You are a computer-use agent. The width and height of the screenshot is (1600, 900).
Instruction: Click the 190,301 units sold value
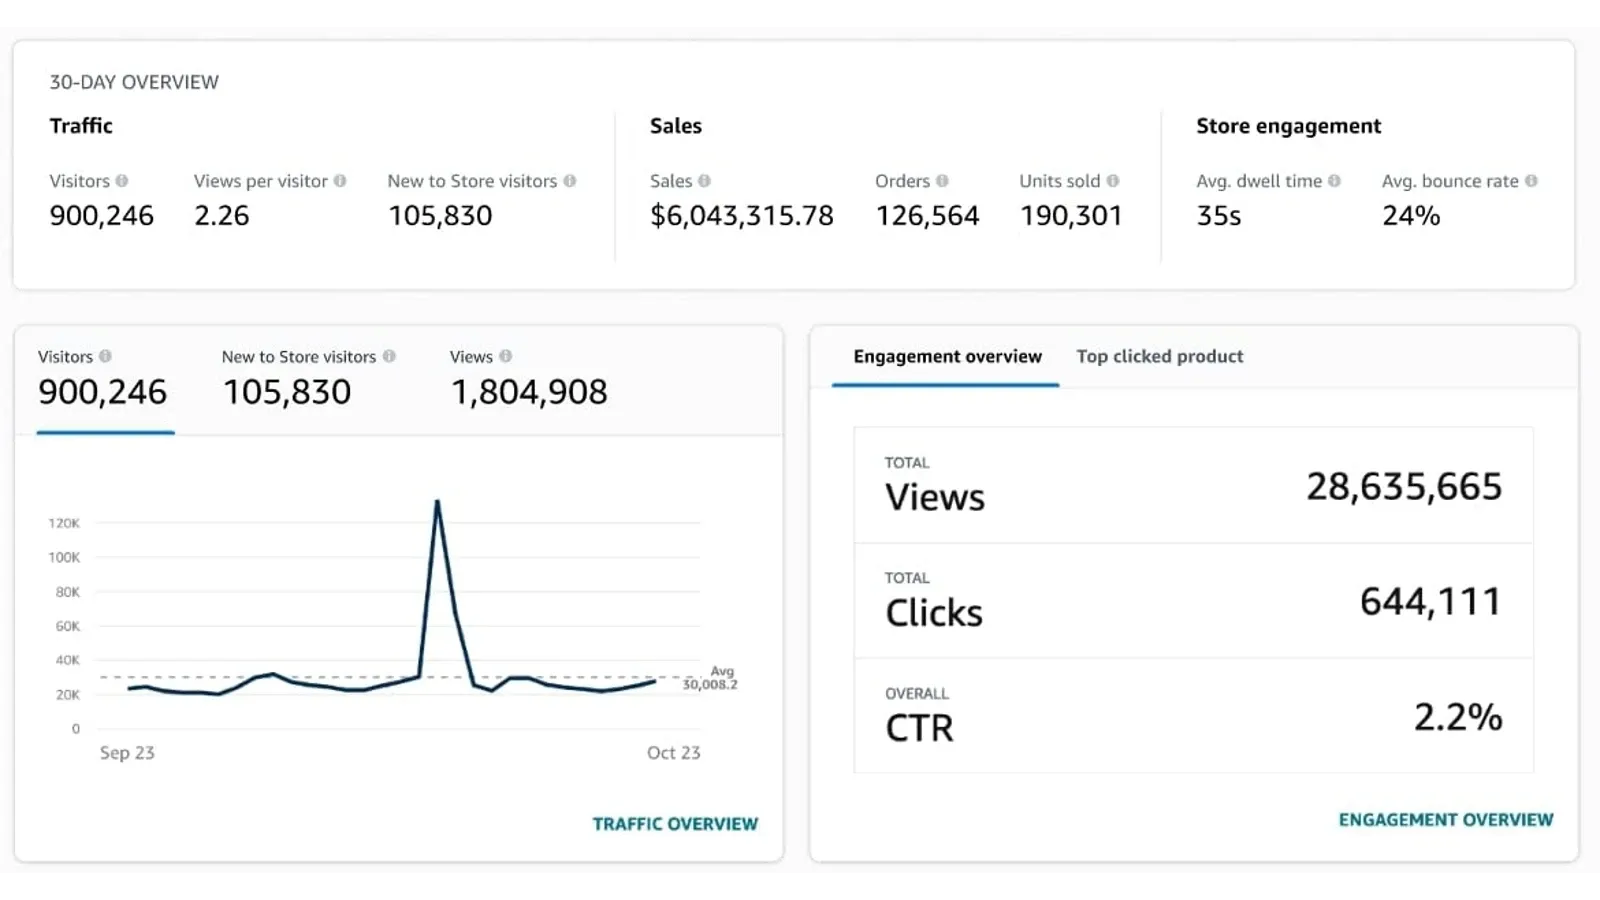pos(1071,216)
